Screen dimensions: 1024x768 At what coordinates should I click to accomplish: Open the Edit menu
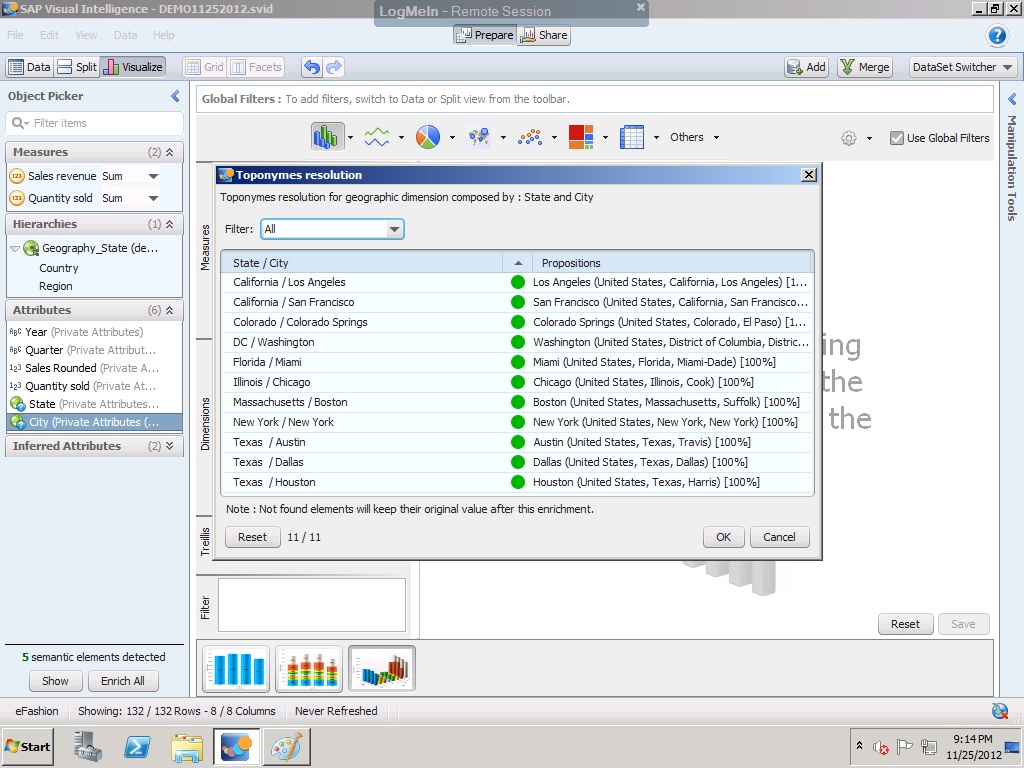click(49, 35)
